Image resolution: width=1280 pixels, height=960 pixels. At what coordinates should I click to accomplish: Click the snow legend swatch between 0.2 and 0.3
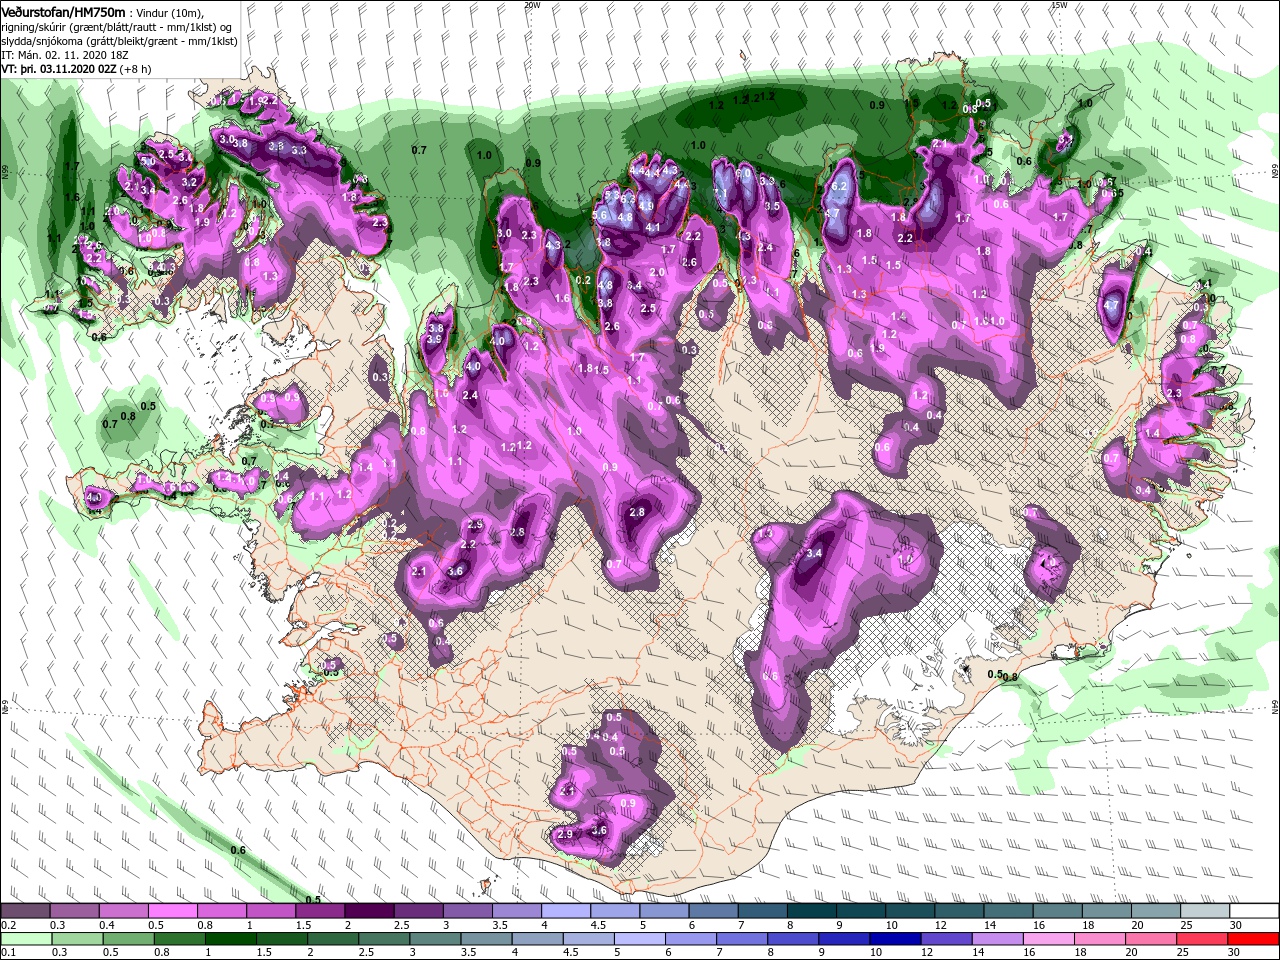click(x=25, y=911)
